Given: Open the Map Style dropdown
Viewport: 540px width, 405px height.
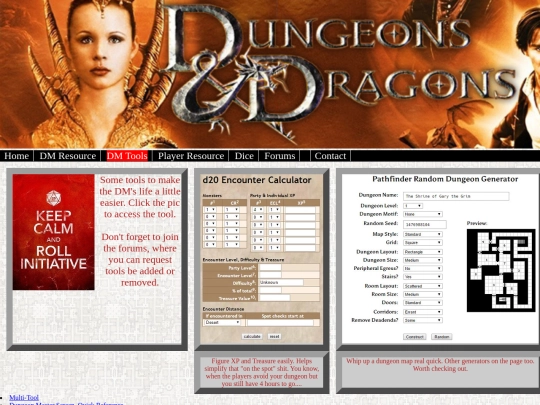Looking at the screenshot, I should tap(423, 234).
